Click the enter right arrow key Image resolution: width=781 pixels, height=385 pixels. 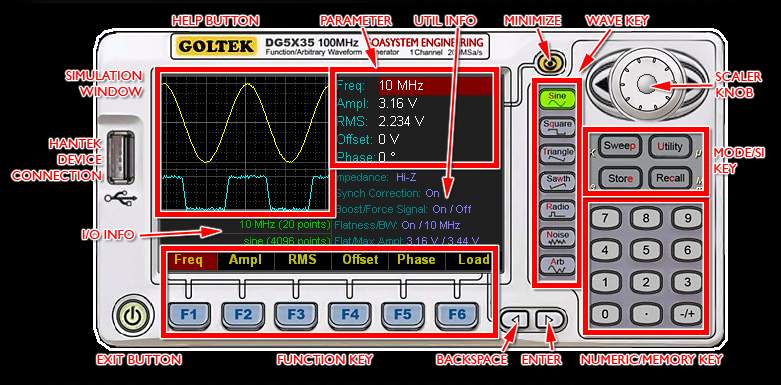549,320
